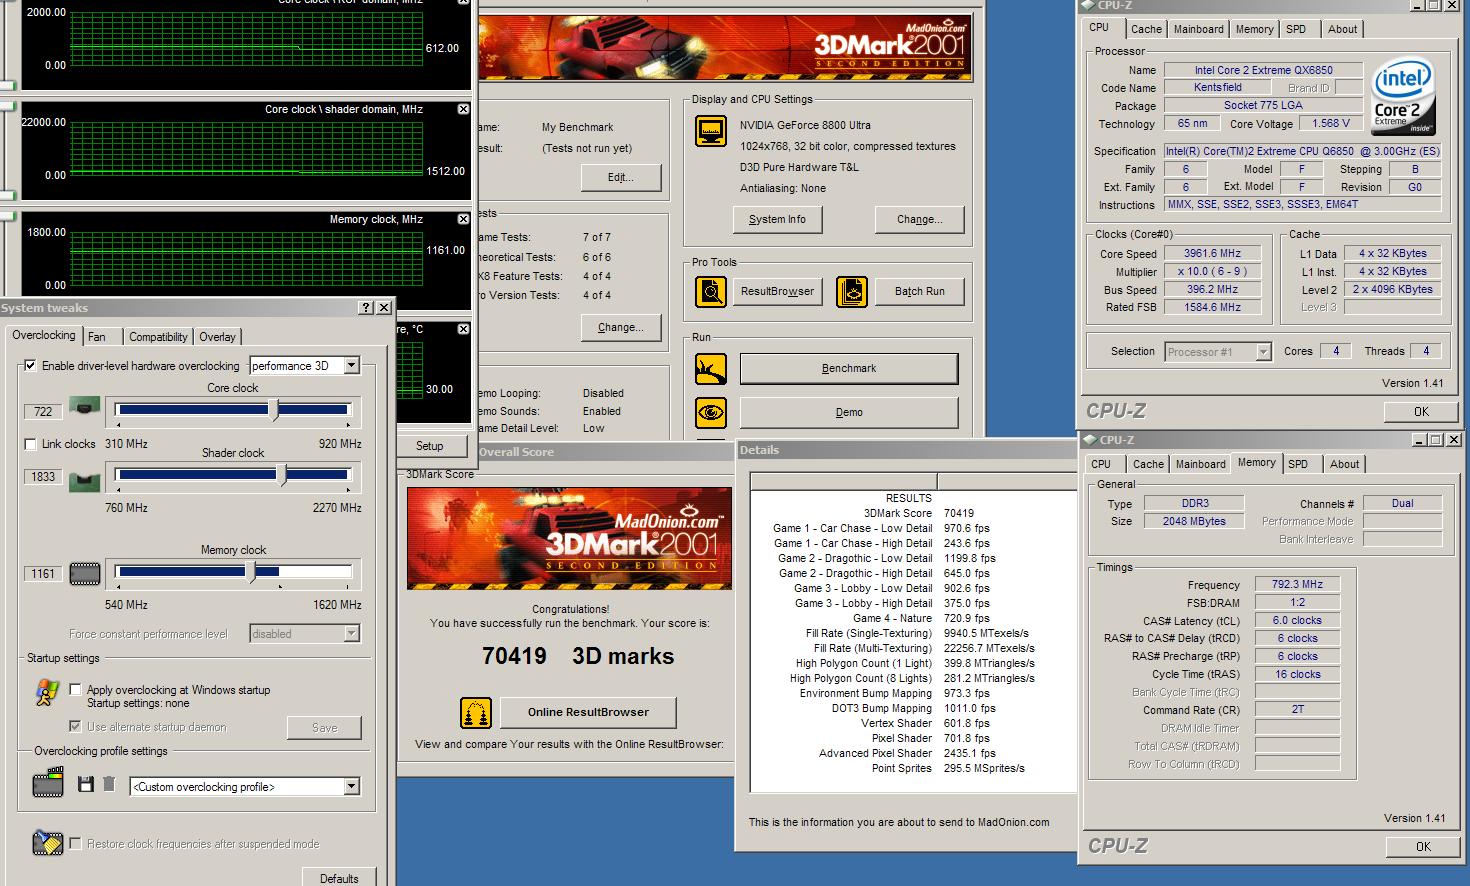Open the Processor #1 selection dropdown in CPU-Z

pyautogui.click(x=1263, y=352)
